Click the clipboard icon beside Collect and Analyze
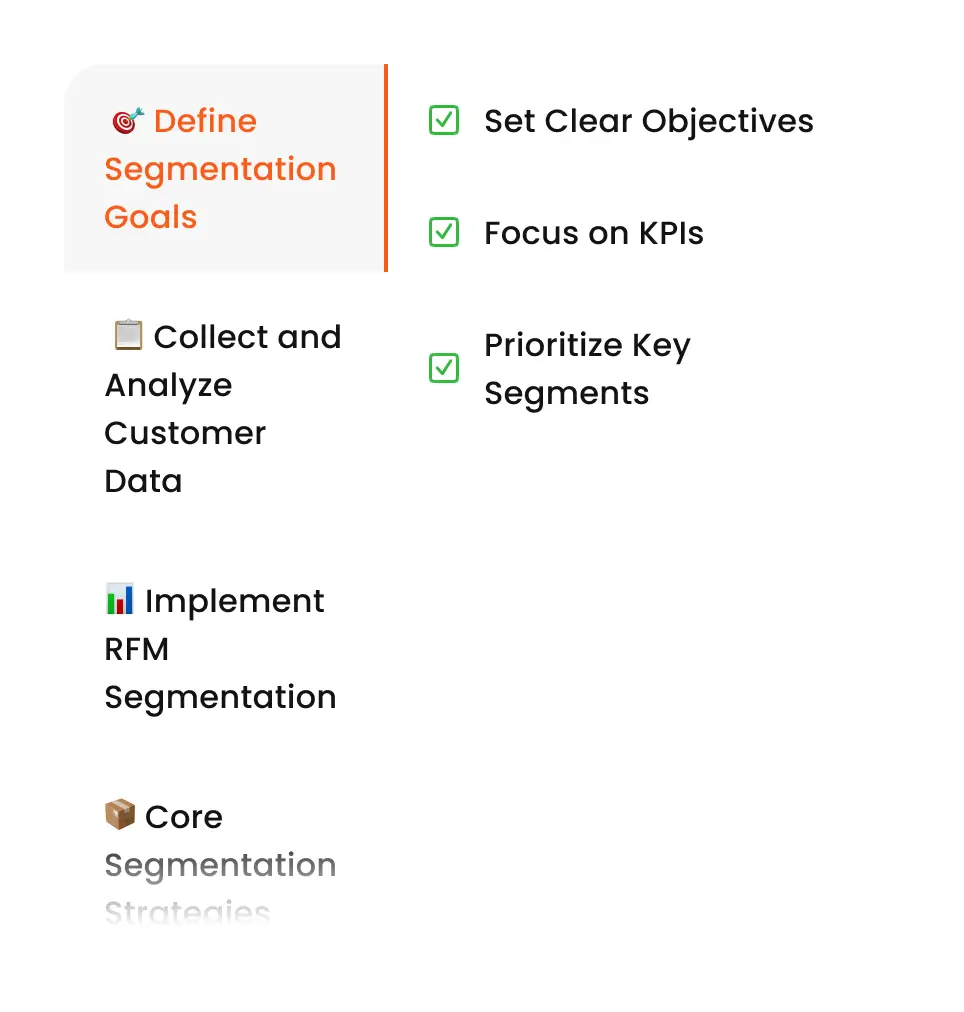Image resolution: width=964 pixels, height=1012 pixels. [128, 336]
